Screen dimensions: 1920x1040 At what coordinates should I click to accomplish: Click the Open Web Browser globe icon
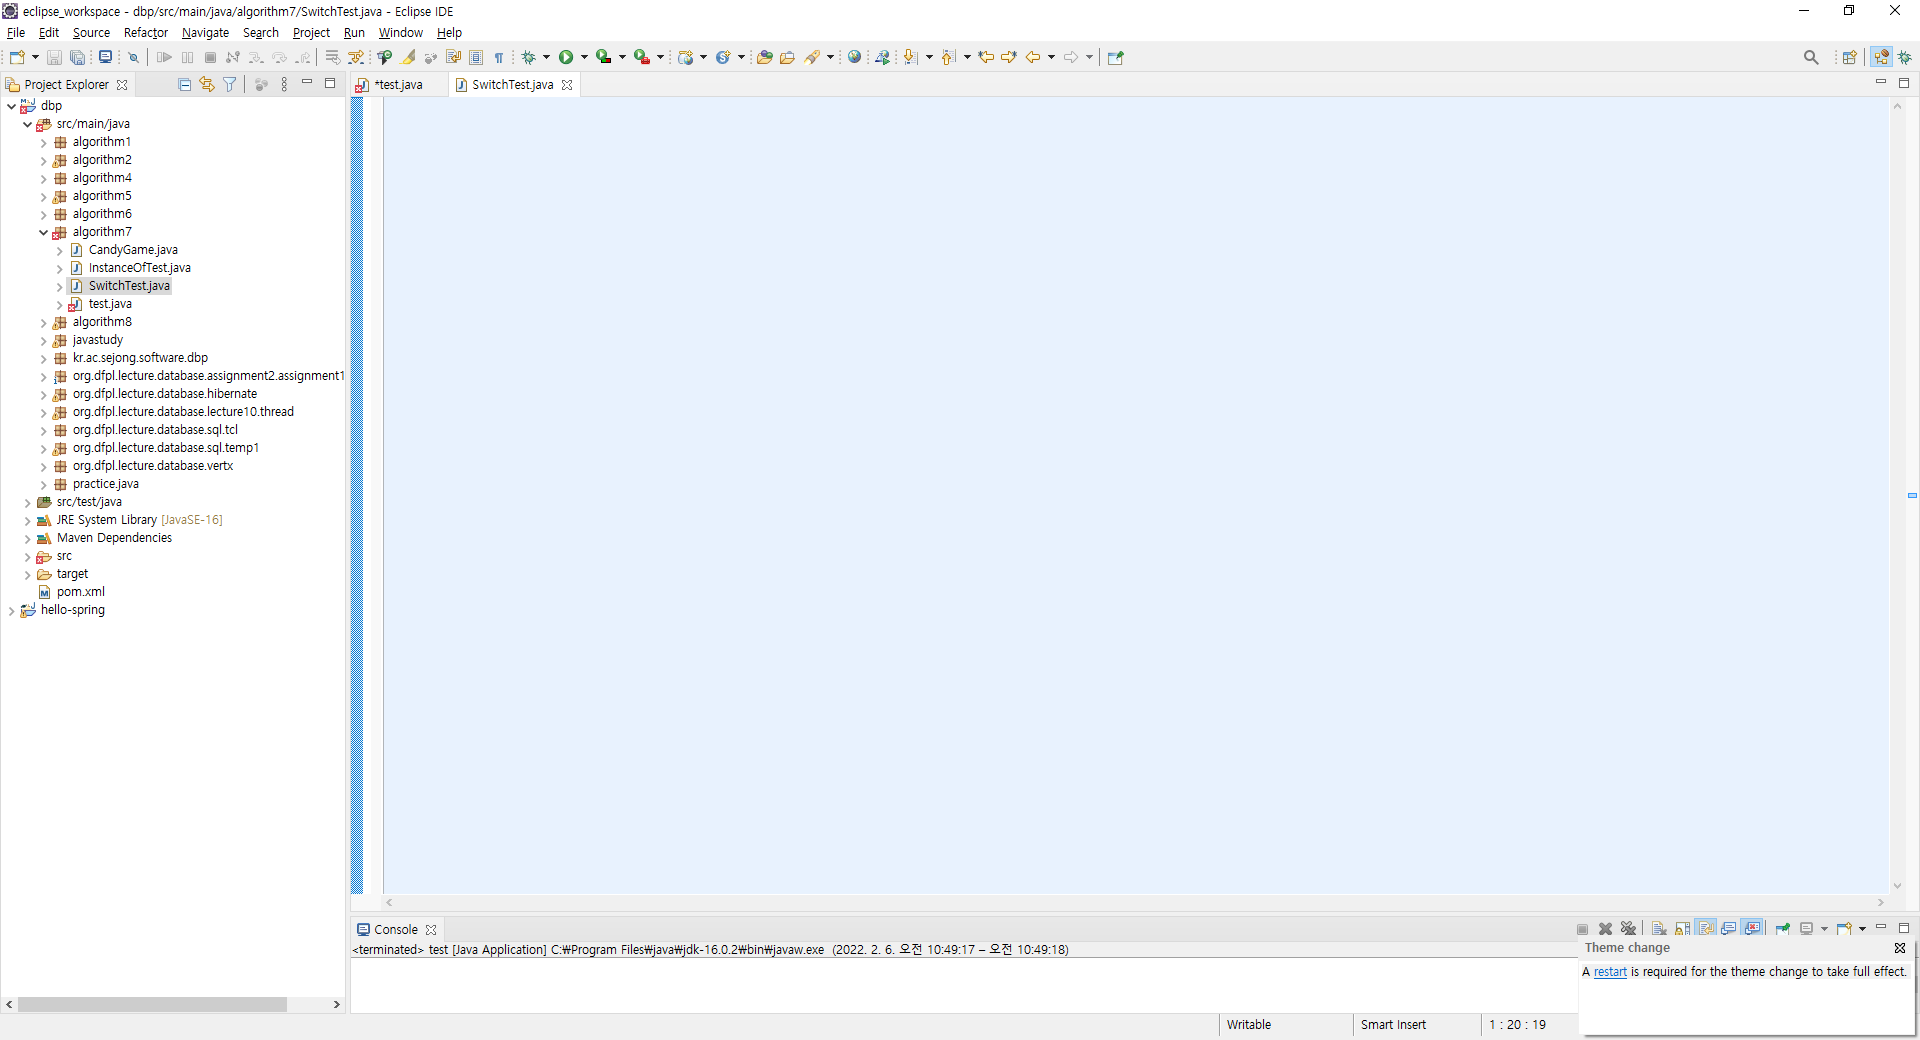(854, 57)
